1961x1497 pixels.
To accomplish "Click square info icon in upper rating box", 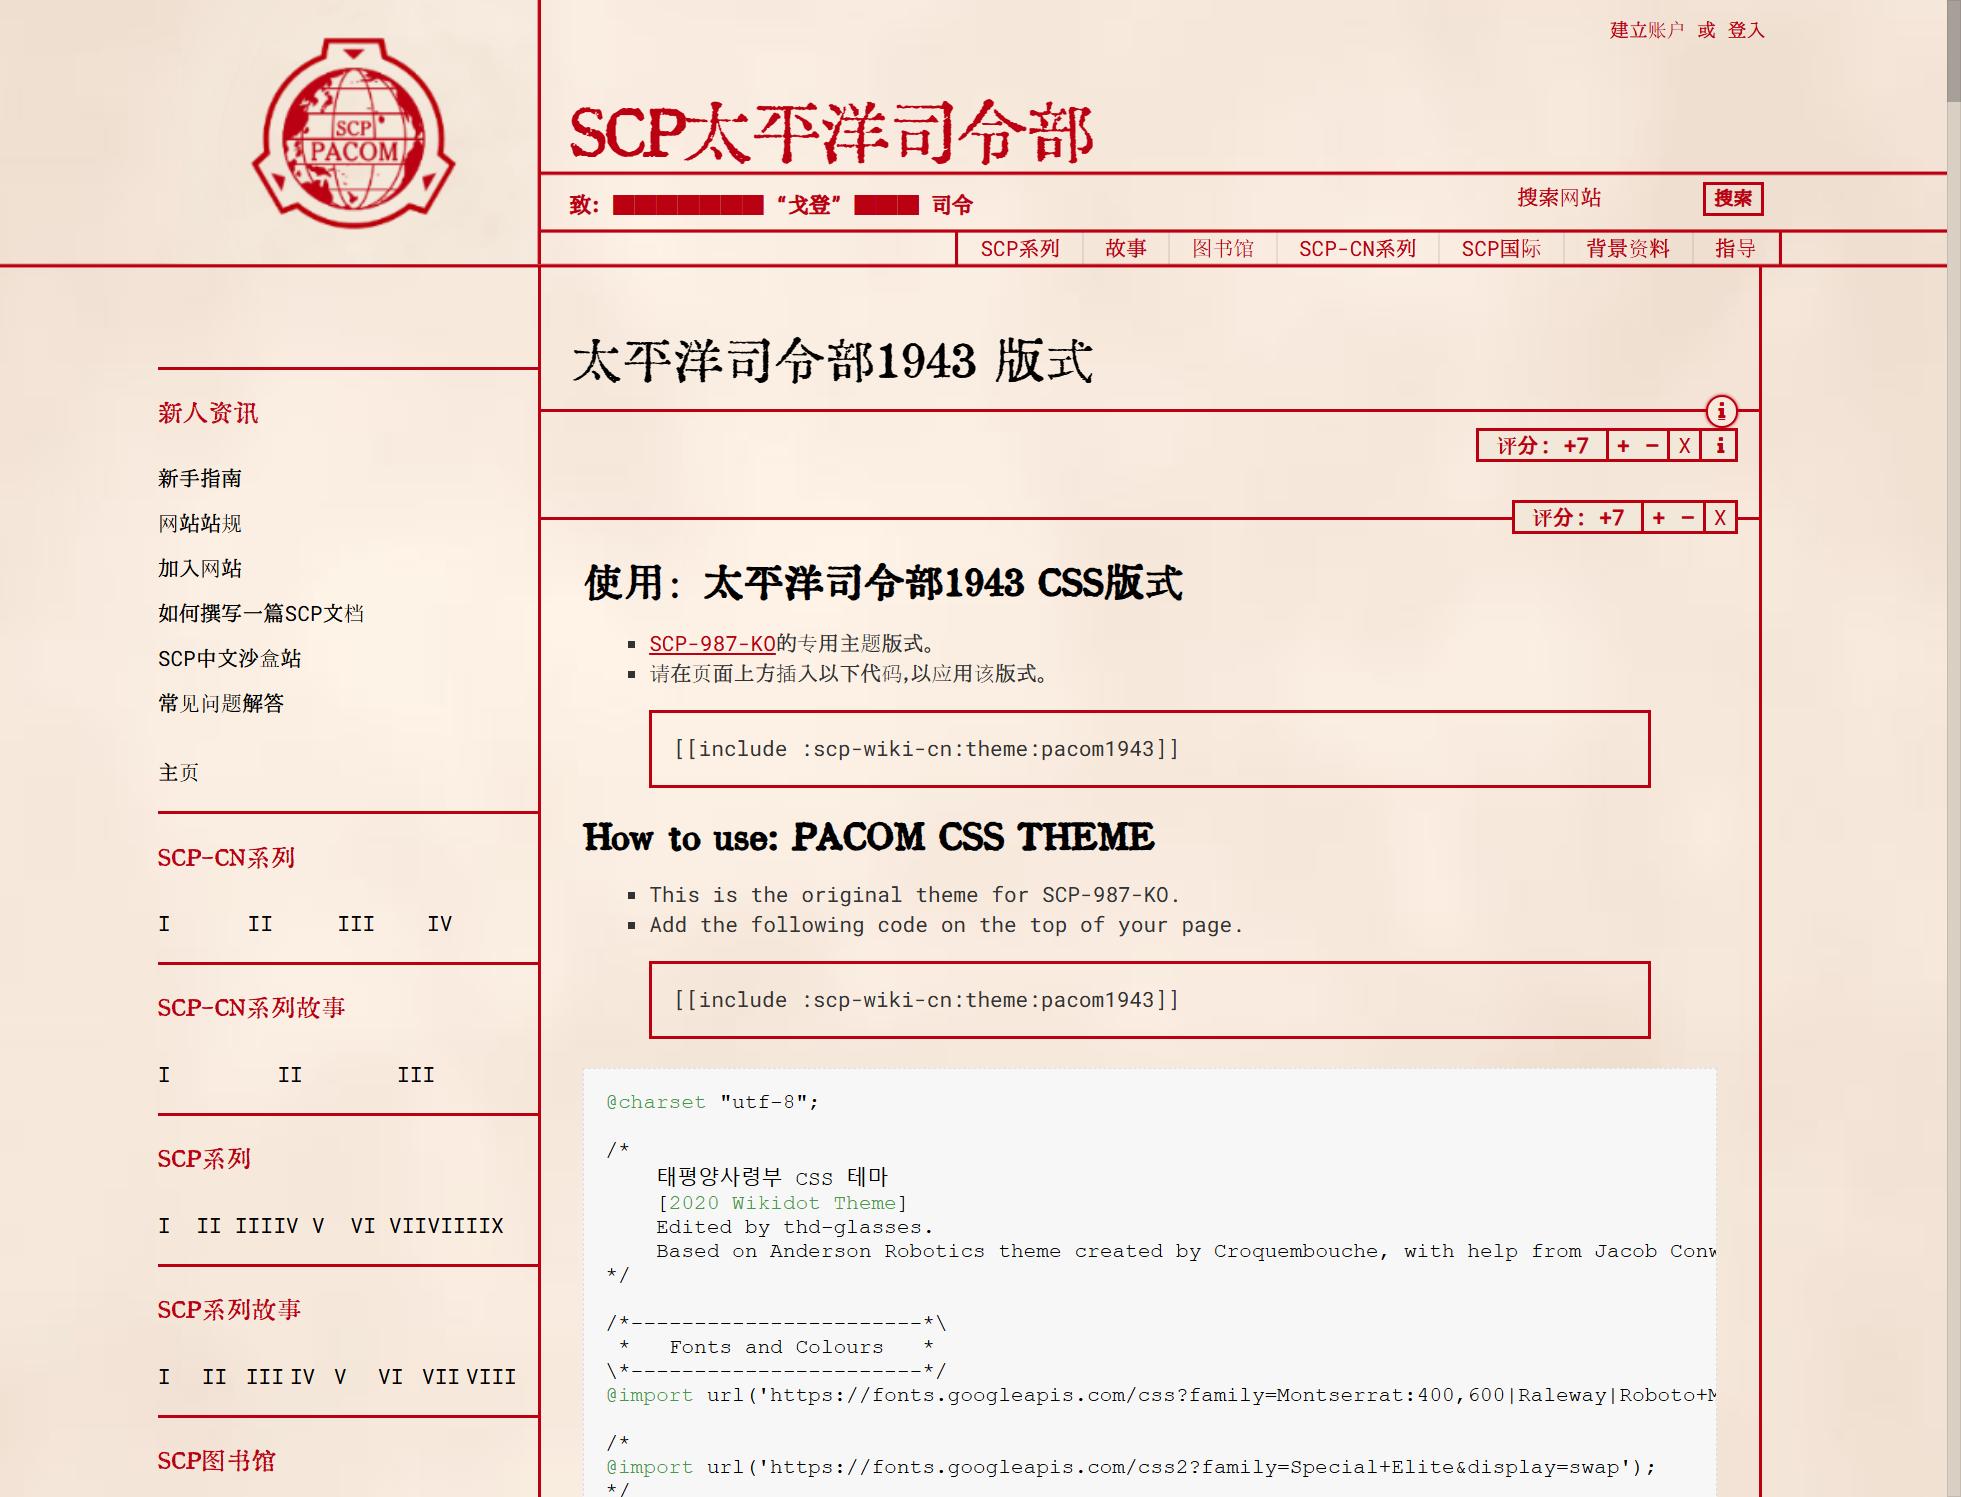I will [x=1720, y=446].
